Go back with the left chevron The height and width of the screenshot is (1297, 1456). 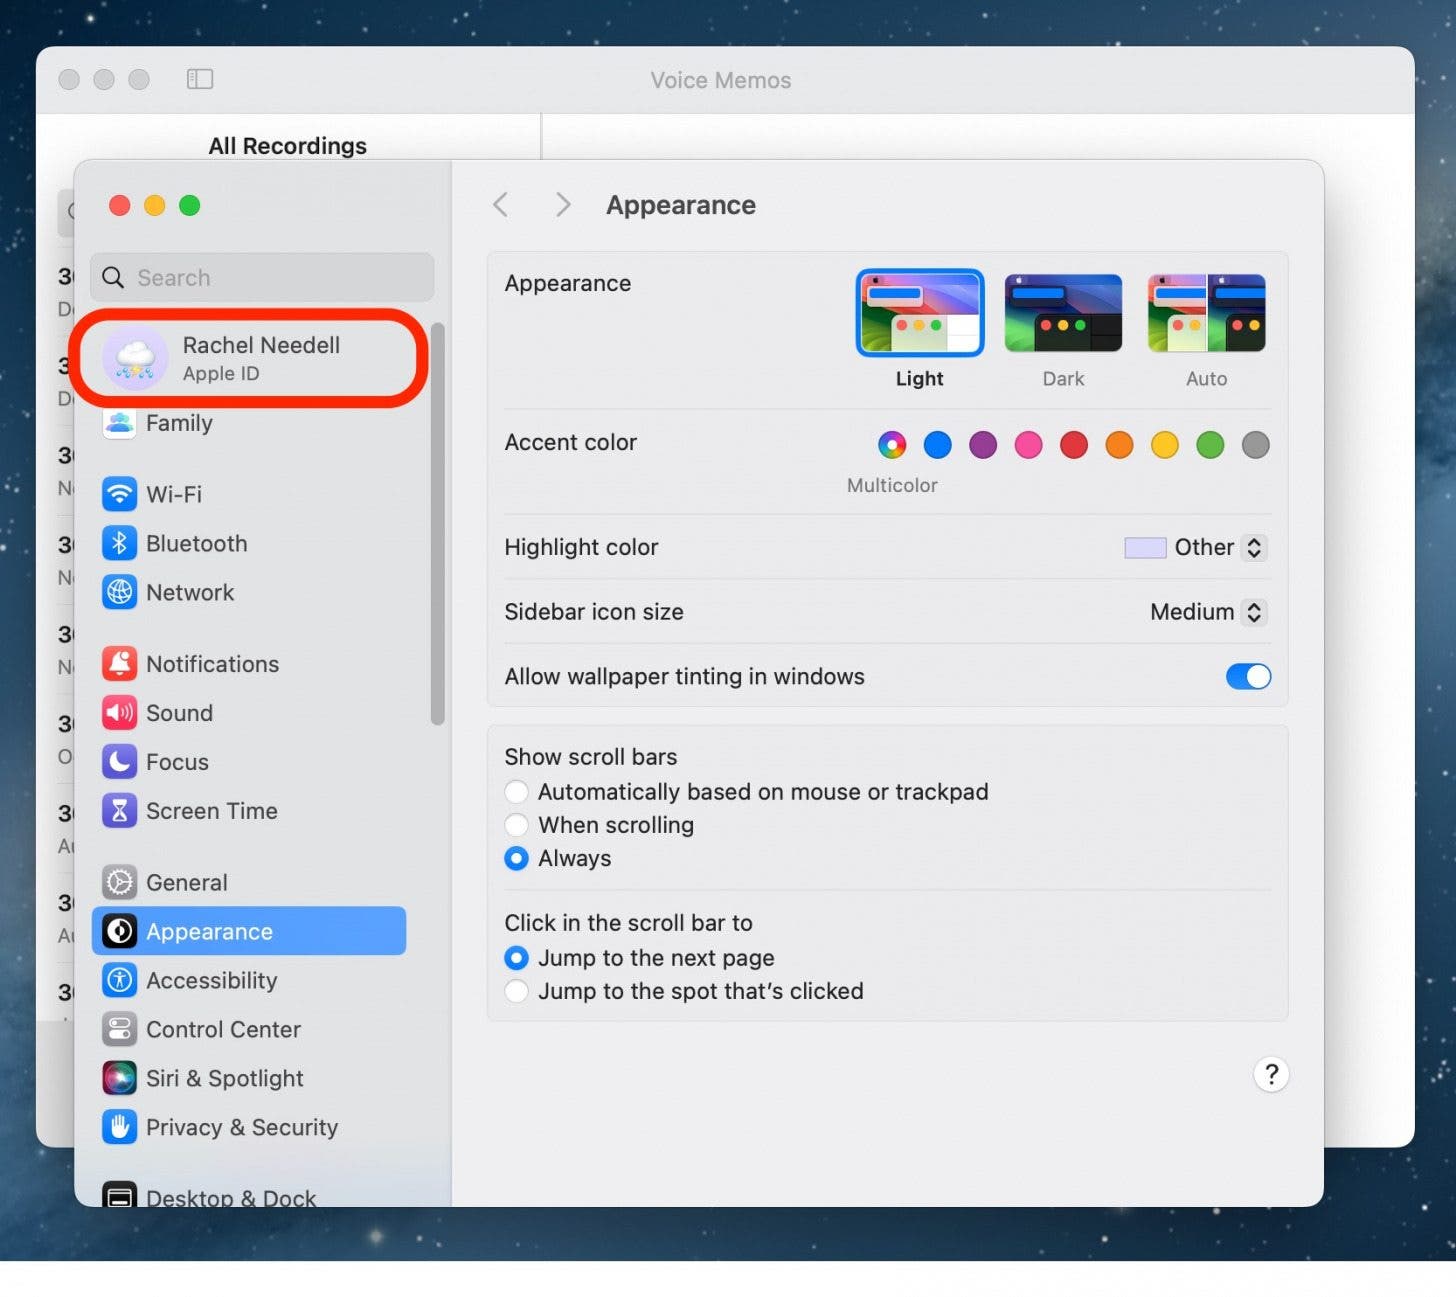pyautogui.click(x=501, y=205)
